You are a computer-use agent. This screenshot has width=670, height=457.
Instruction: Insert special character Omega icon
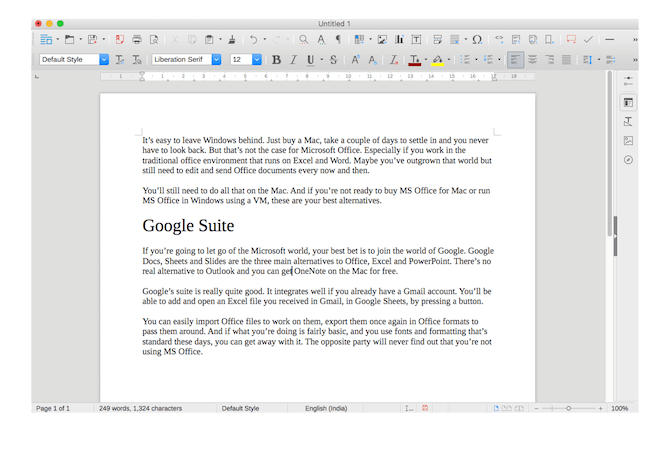[477, 40]
